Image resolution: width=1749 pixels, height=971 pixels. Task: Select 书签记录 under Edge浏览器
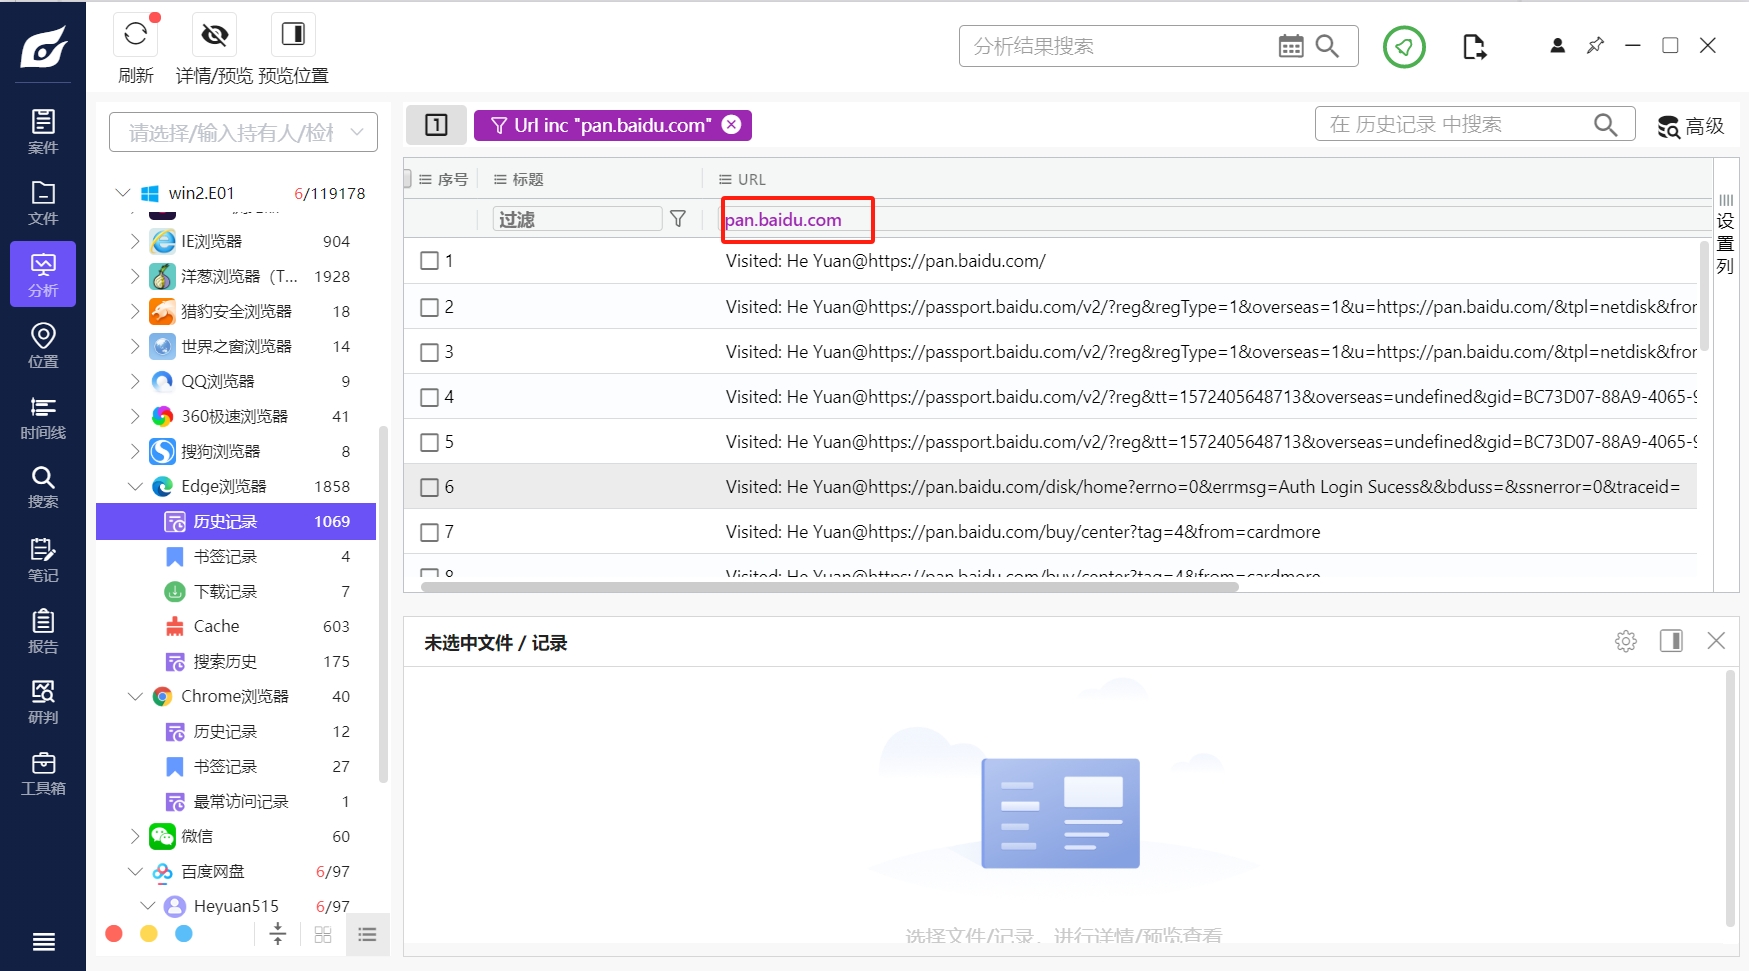pyautogui.click(x=236, y=557)
